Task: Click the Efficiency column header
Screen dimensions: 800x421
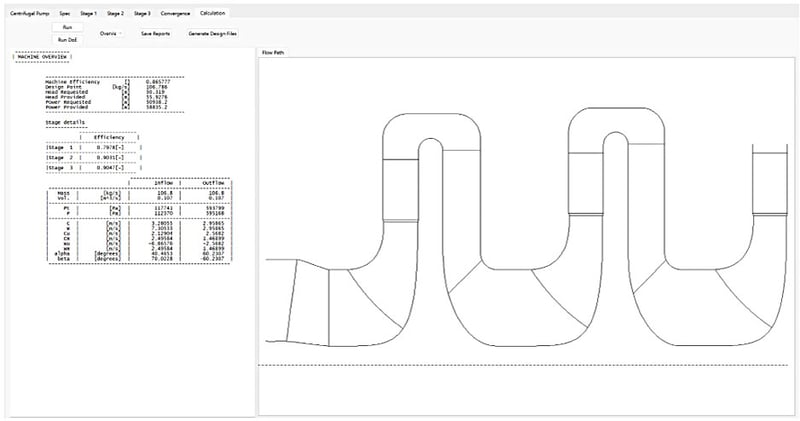Action: 109,137
